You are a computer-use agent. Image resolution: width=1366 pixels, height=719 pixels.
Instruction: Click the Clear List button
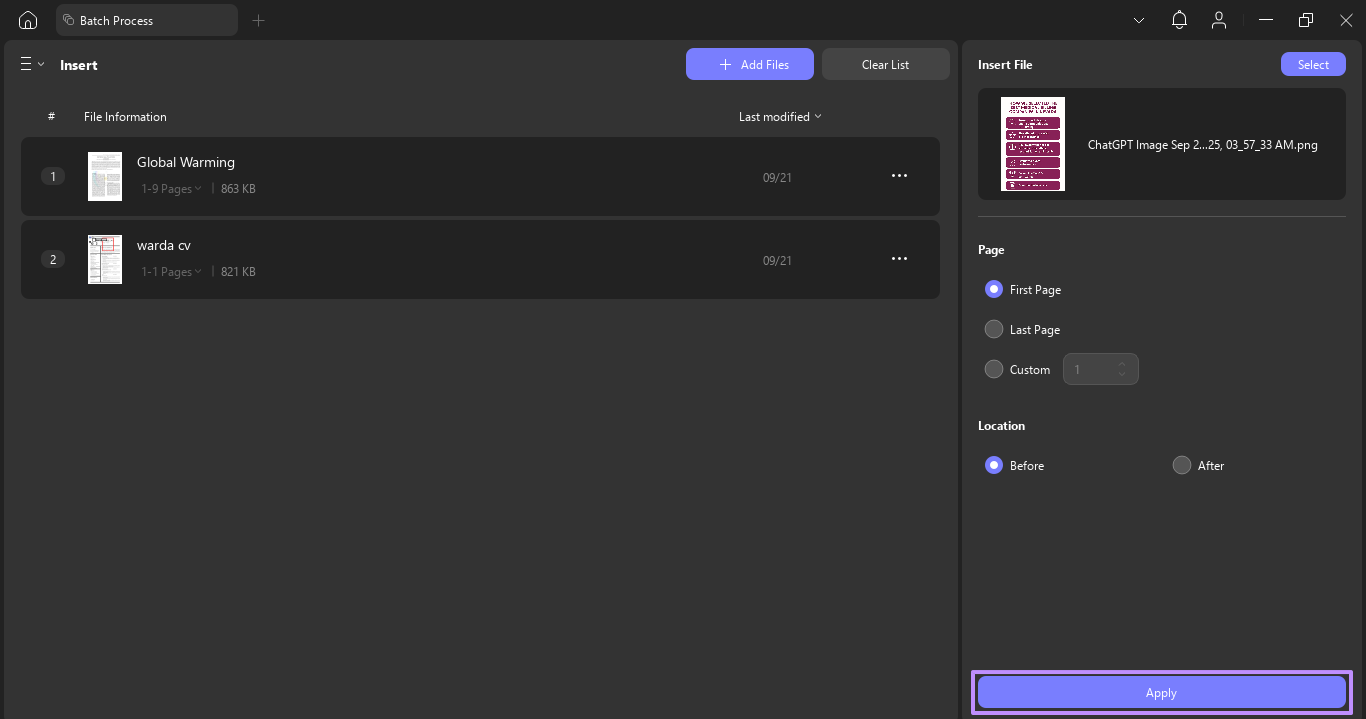[x=886, y=64]
